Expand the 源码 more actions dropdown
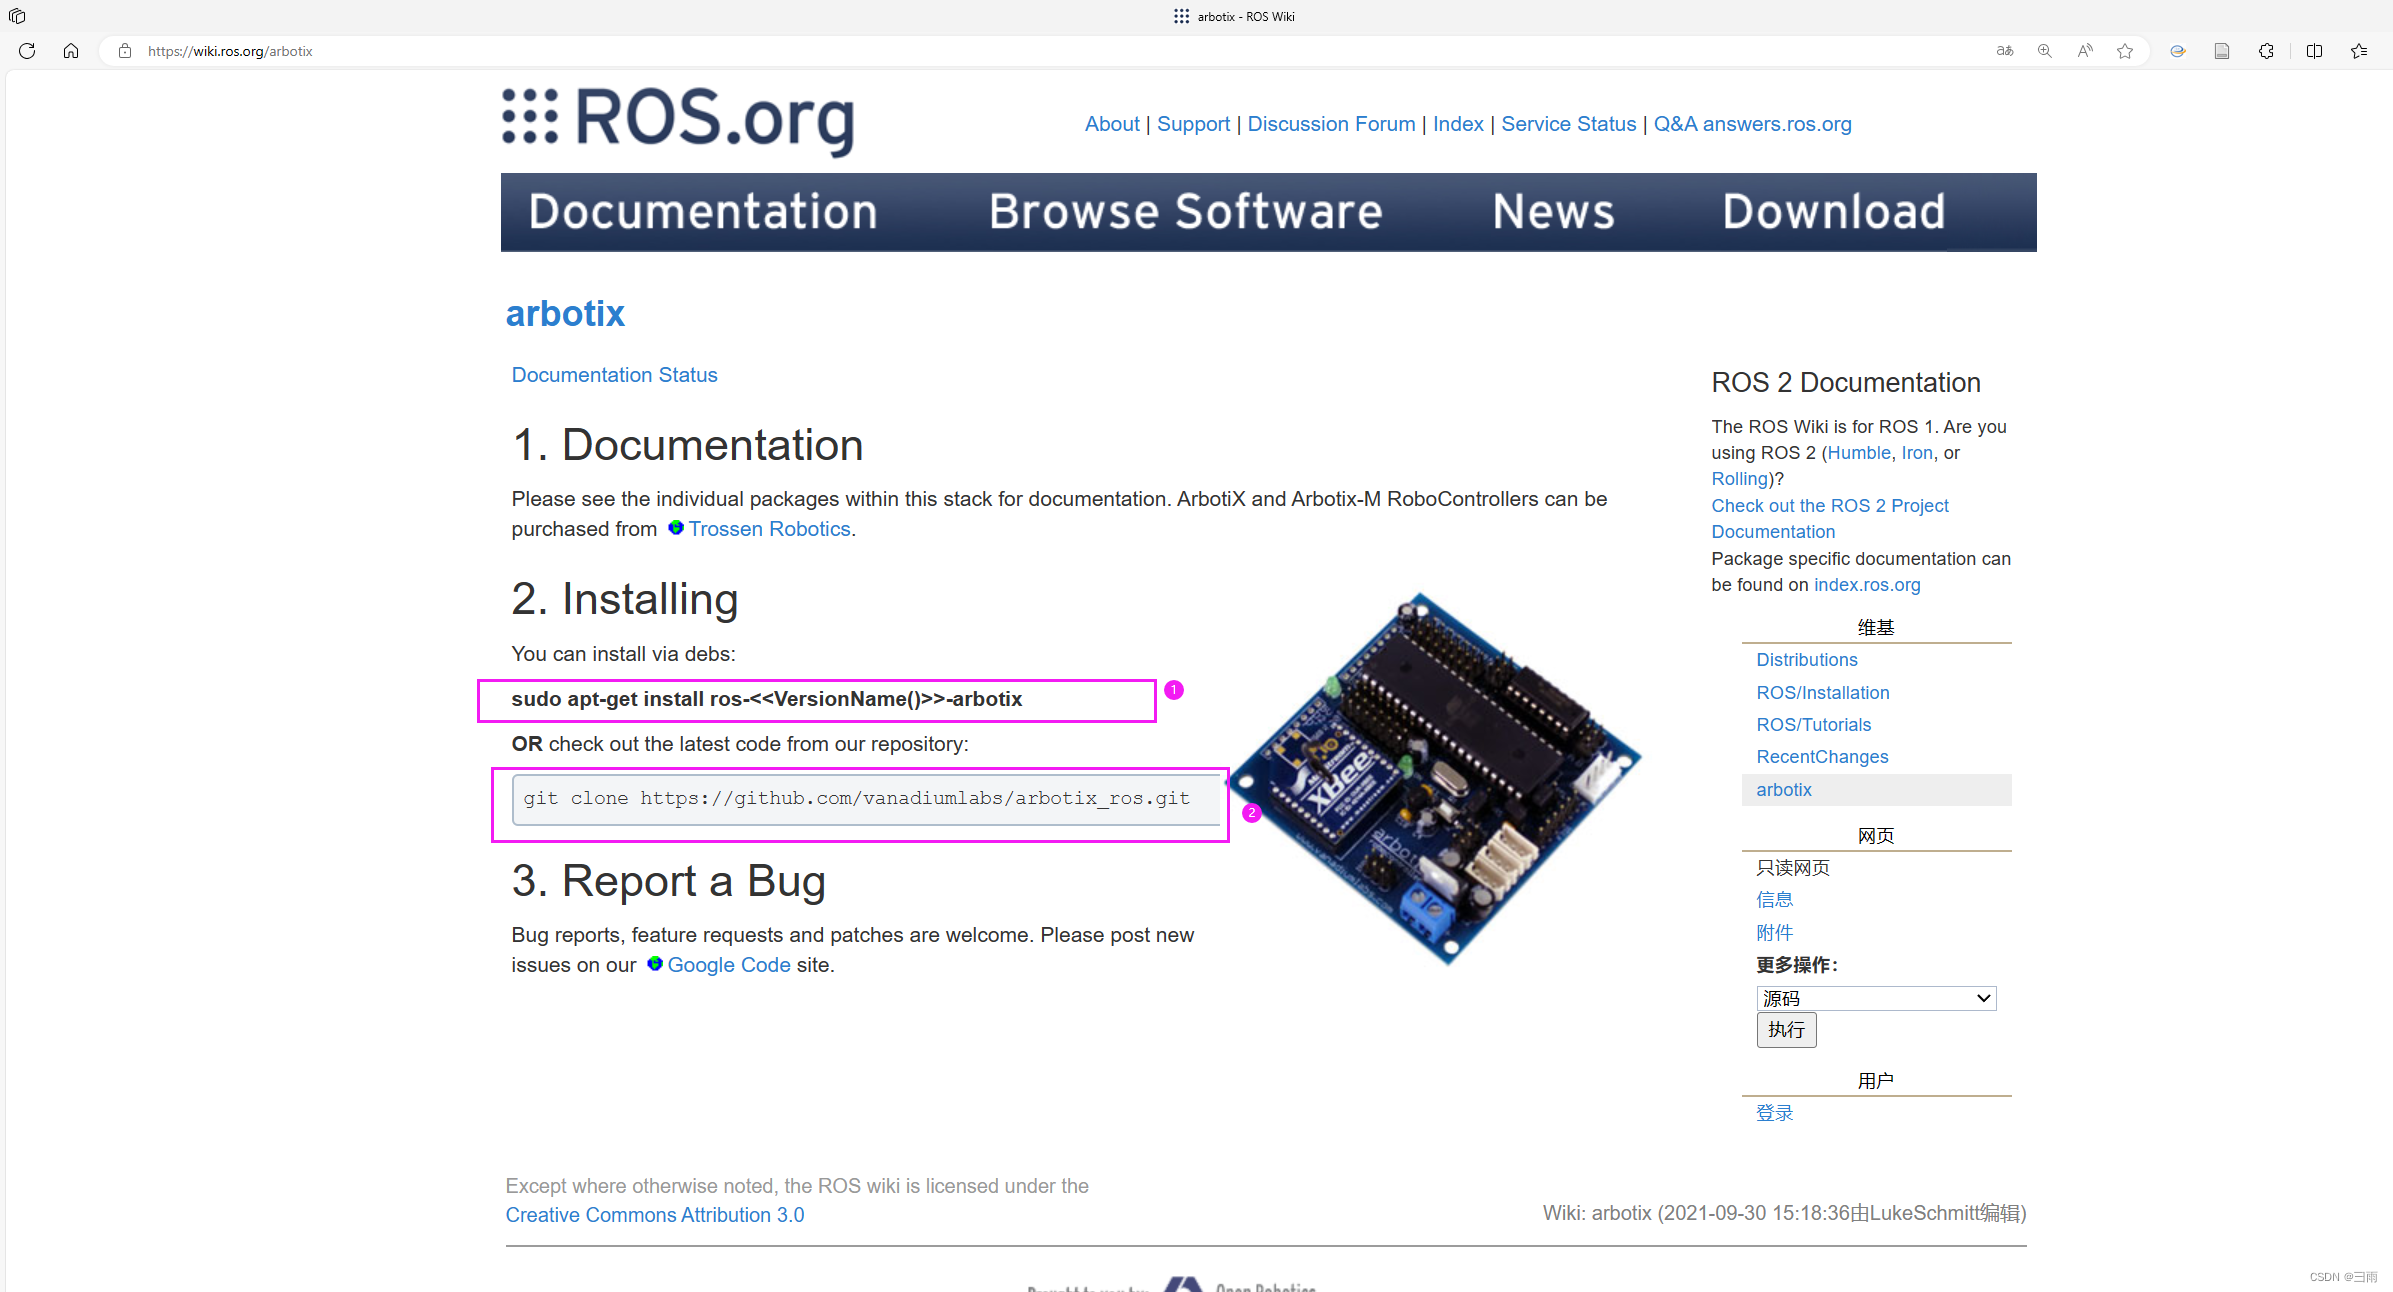The height and width of the screenshot is (1292, 2393). pos(1876,998)
